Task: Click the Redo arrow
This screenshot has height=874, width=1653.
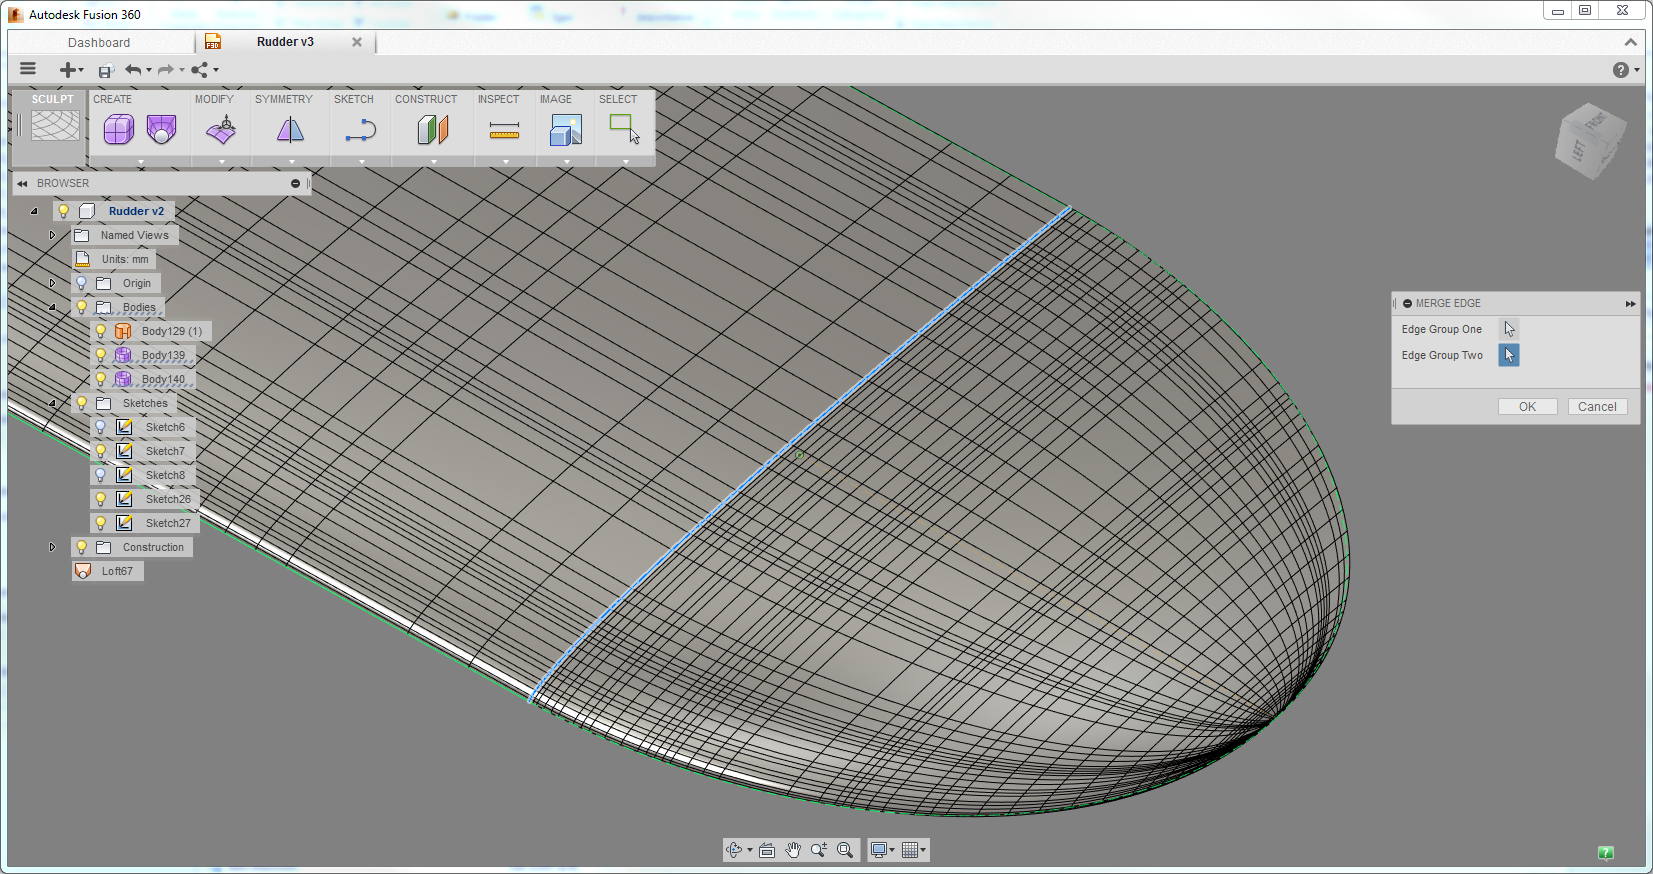Action: coord(166,70)
